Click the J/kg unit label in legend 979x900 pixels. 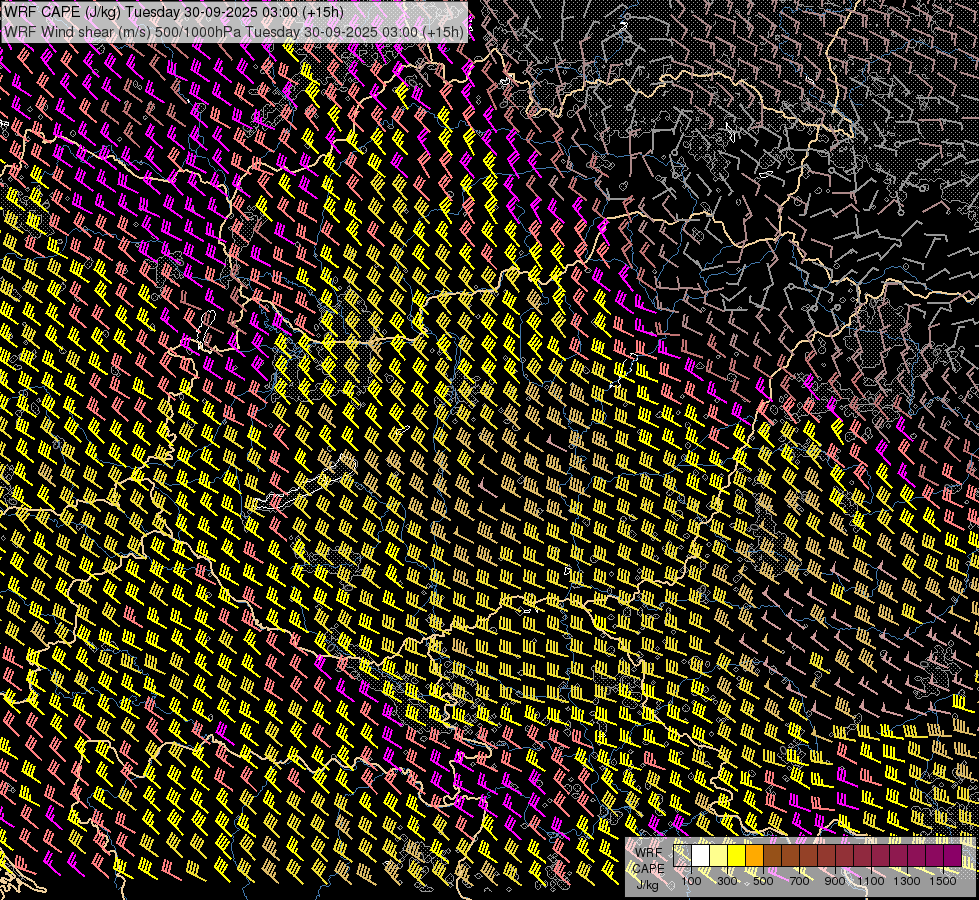pyautogui.click(x=648, y=884)
